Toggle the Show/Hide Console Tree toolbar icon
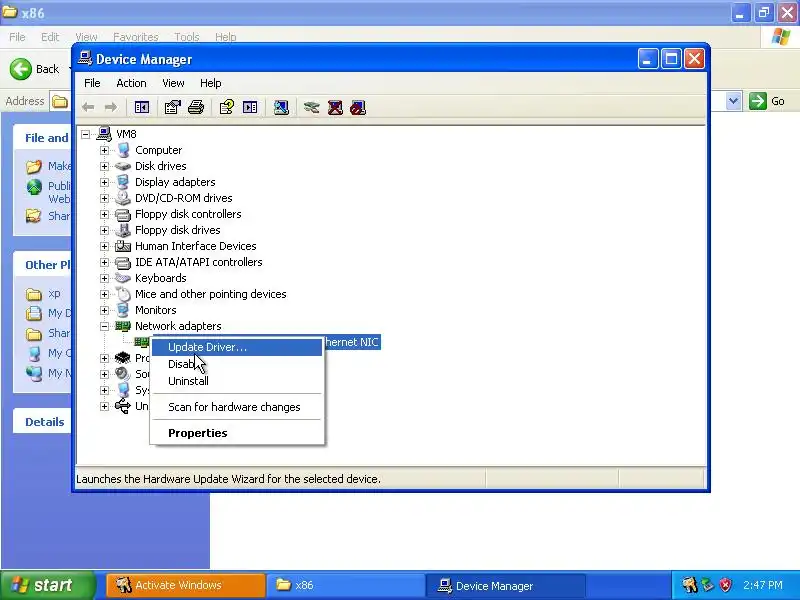Screen dimensions: 800x600 (x=141, y=107)
